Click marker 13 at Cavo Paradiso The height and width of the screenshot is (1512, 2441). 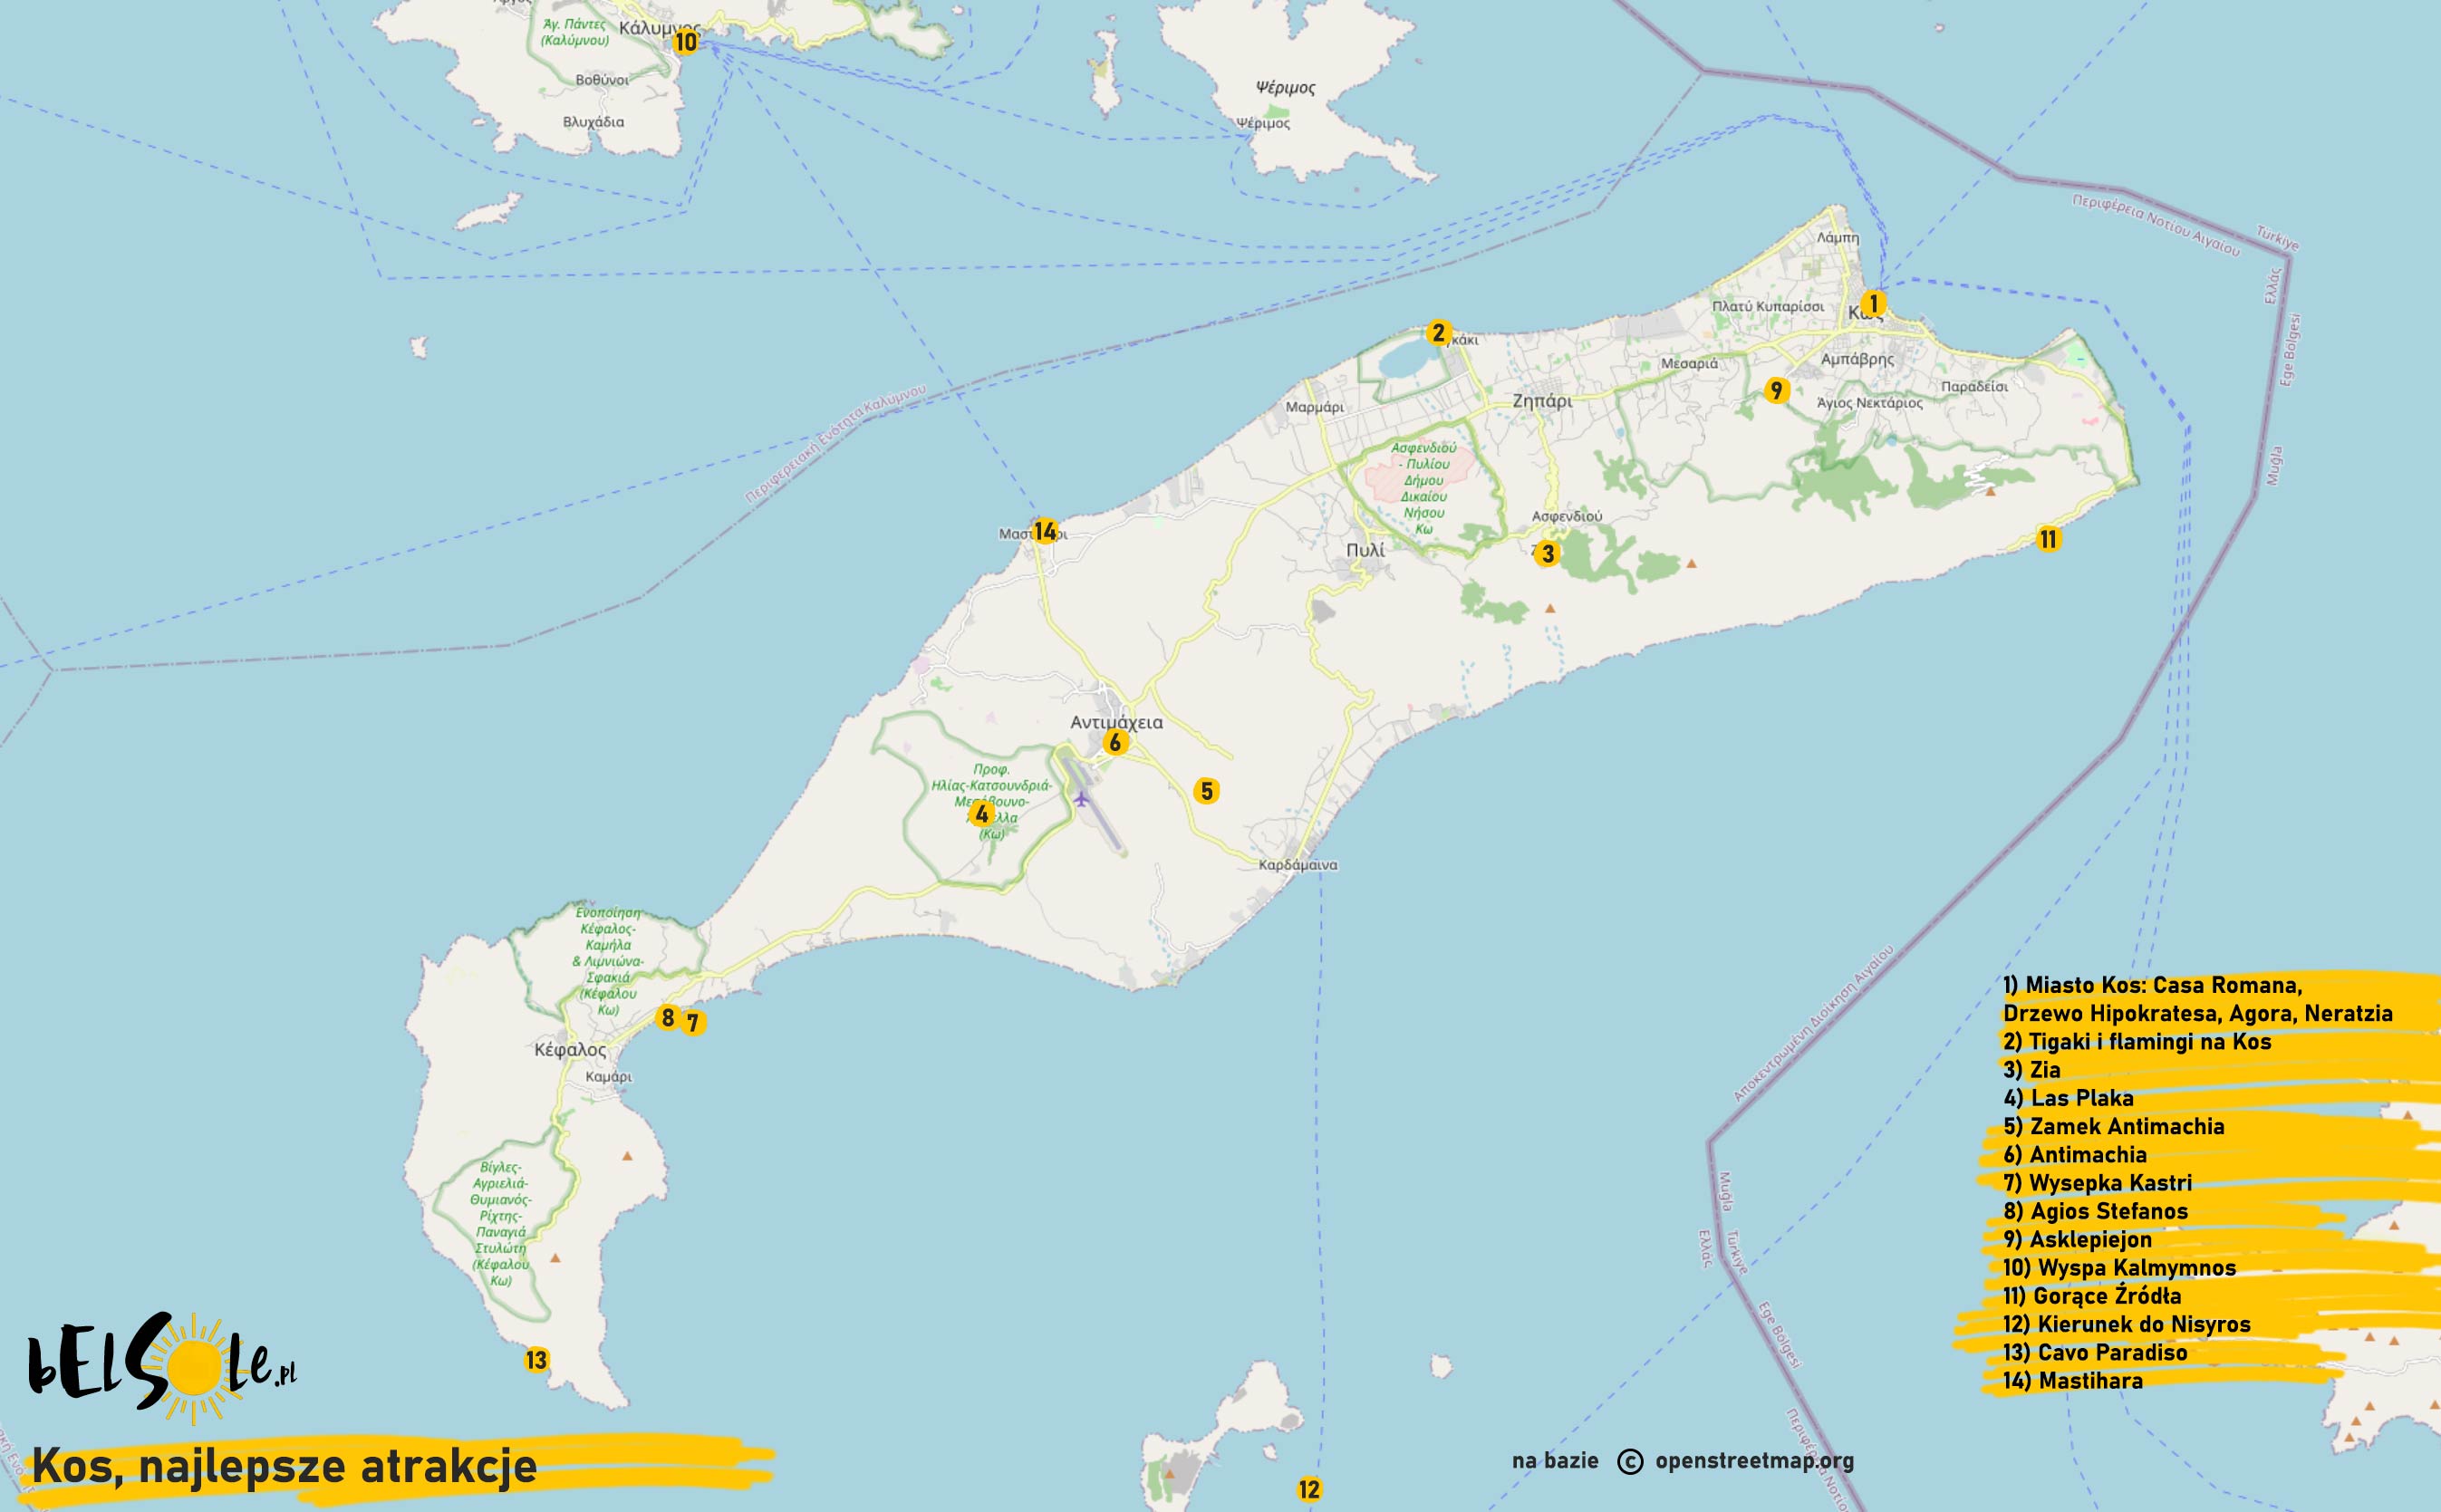[536, 1360]
